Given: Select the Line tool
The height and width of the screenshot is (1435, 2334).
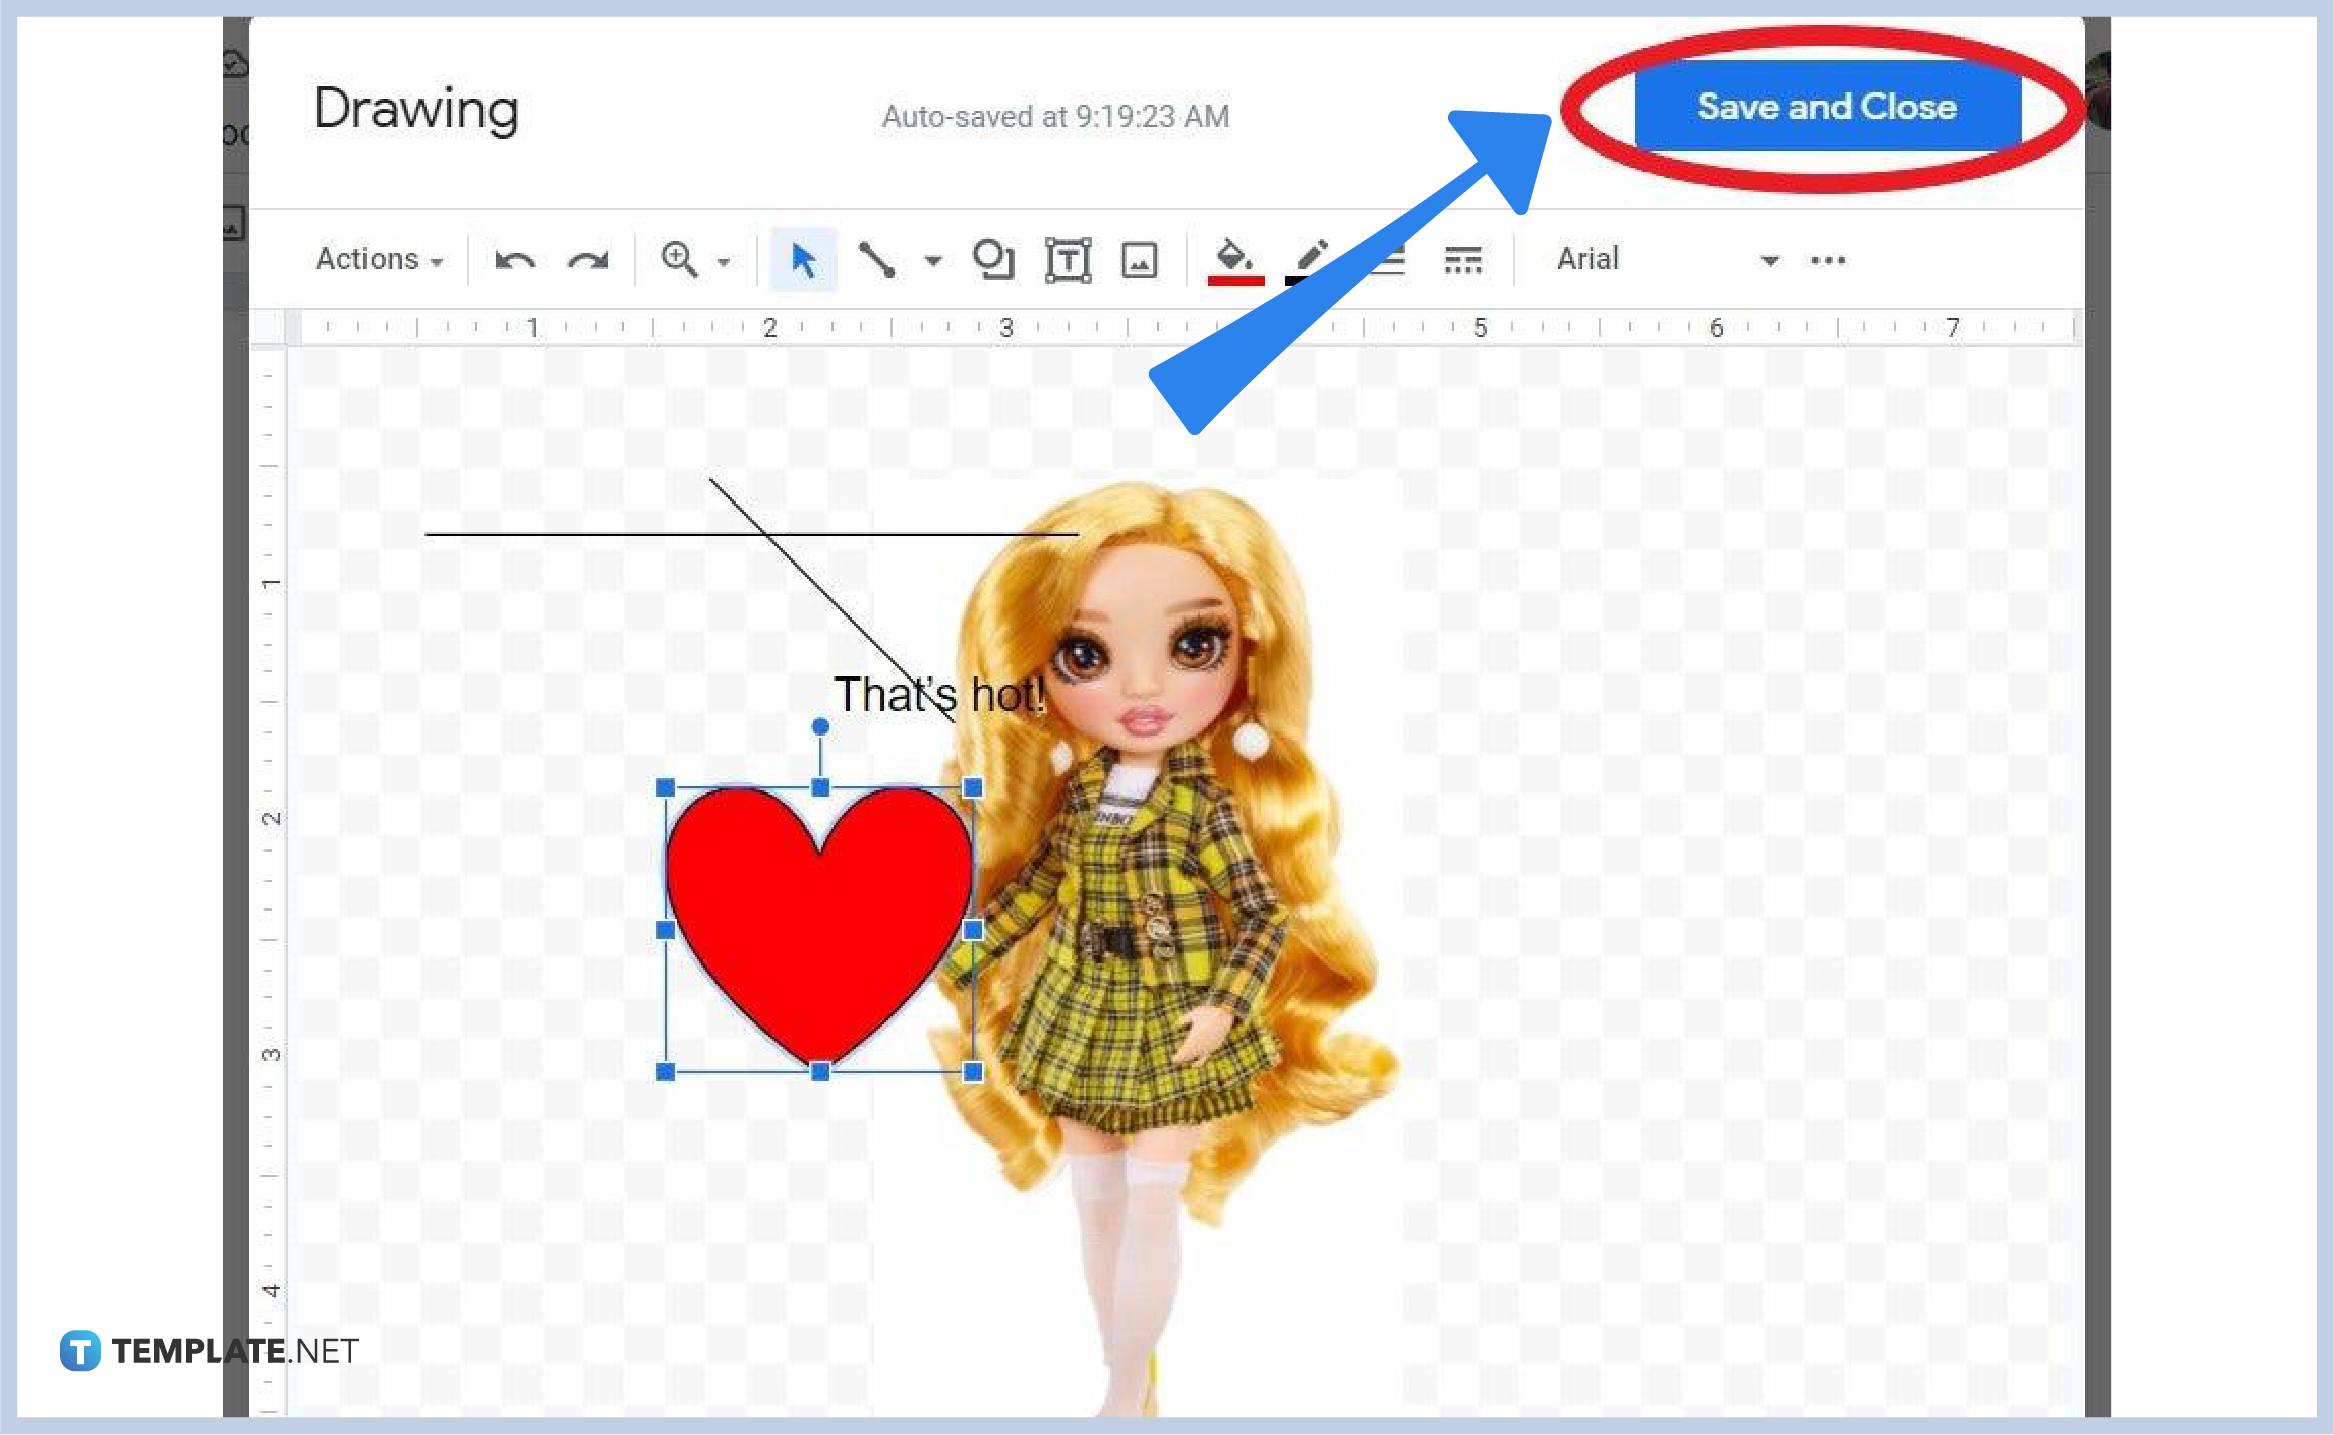Looking at the screenshot, I should [880, 259].
